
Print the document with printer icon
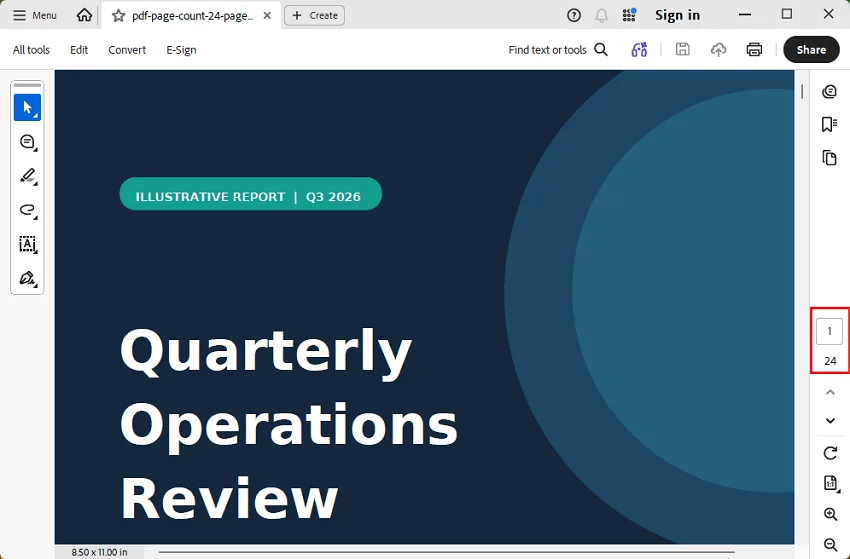point(754,50)
